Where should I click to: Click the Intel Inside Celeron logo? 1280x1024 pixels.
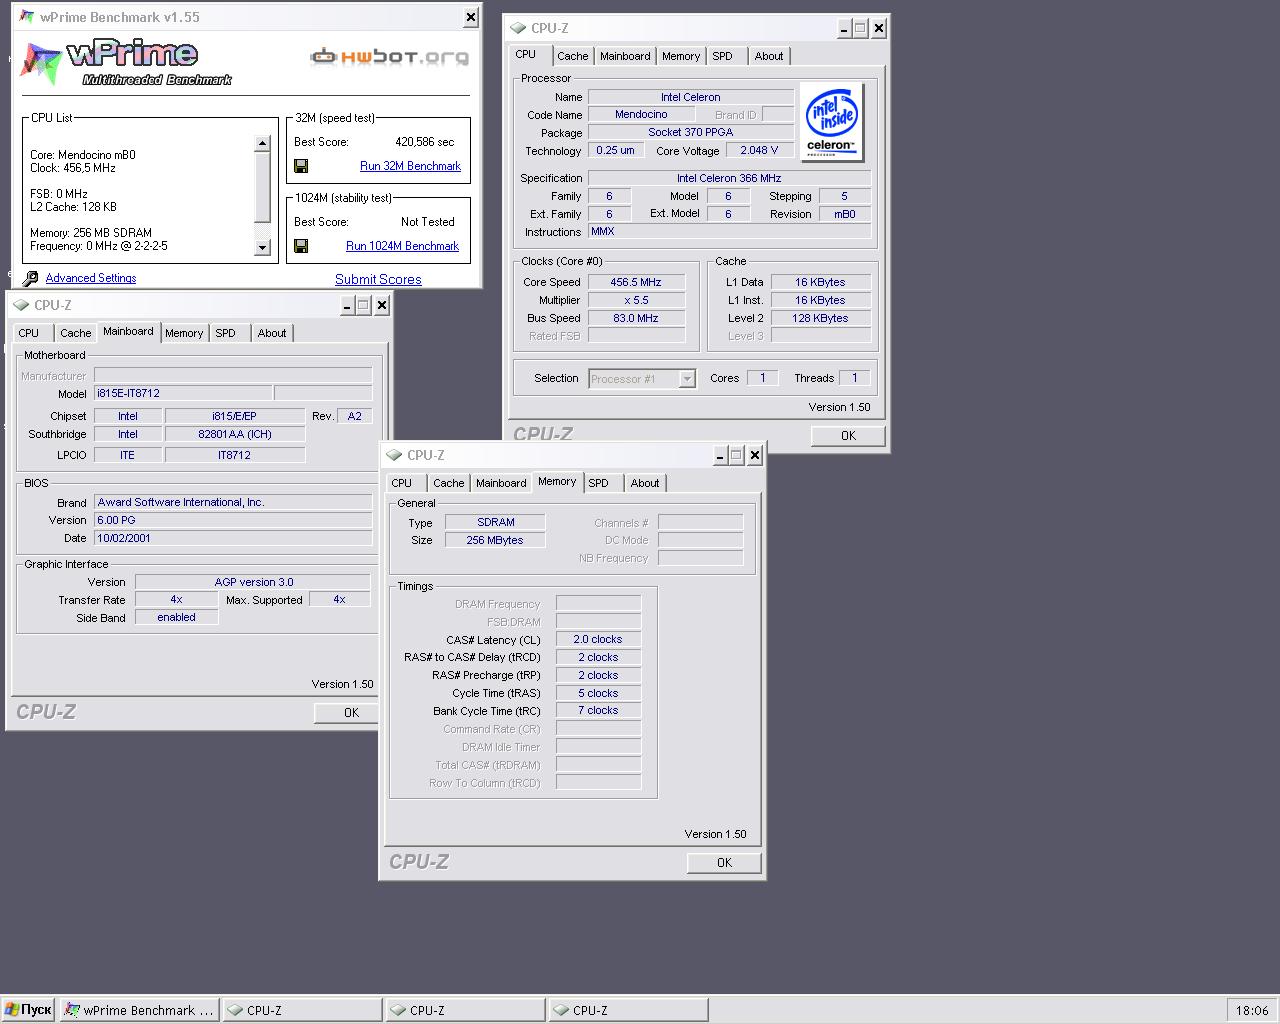pyautogui.click(x=832, y=122)
